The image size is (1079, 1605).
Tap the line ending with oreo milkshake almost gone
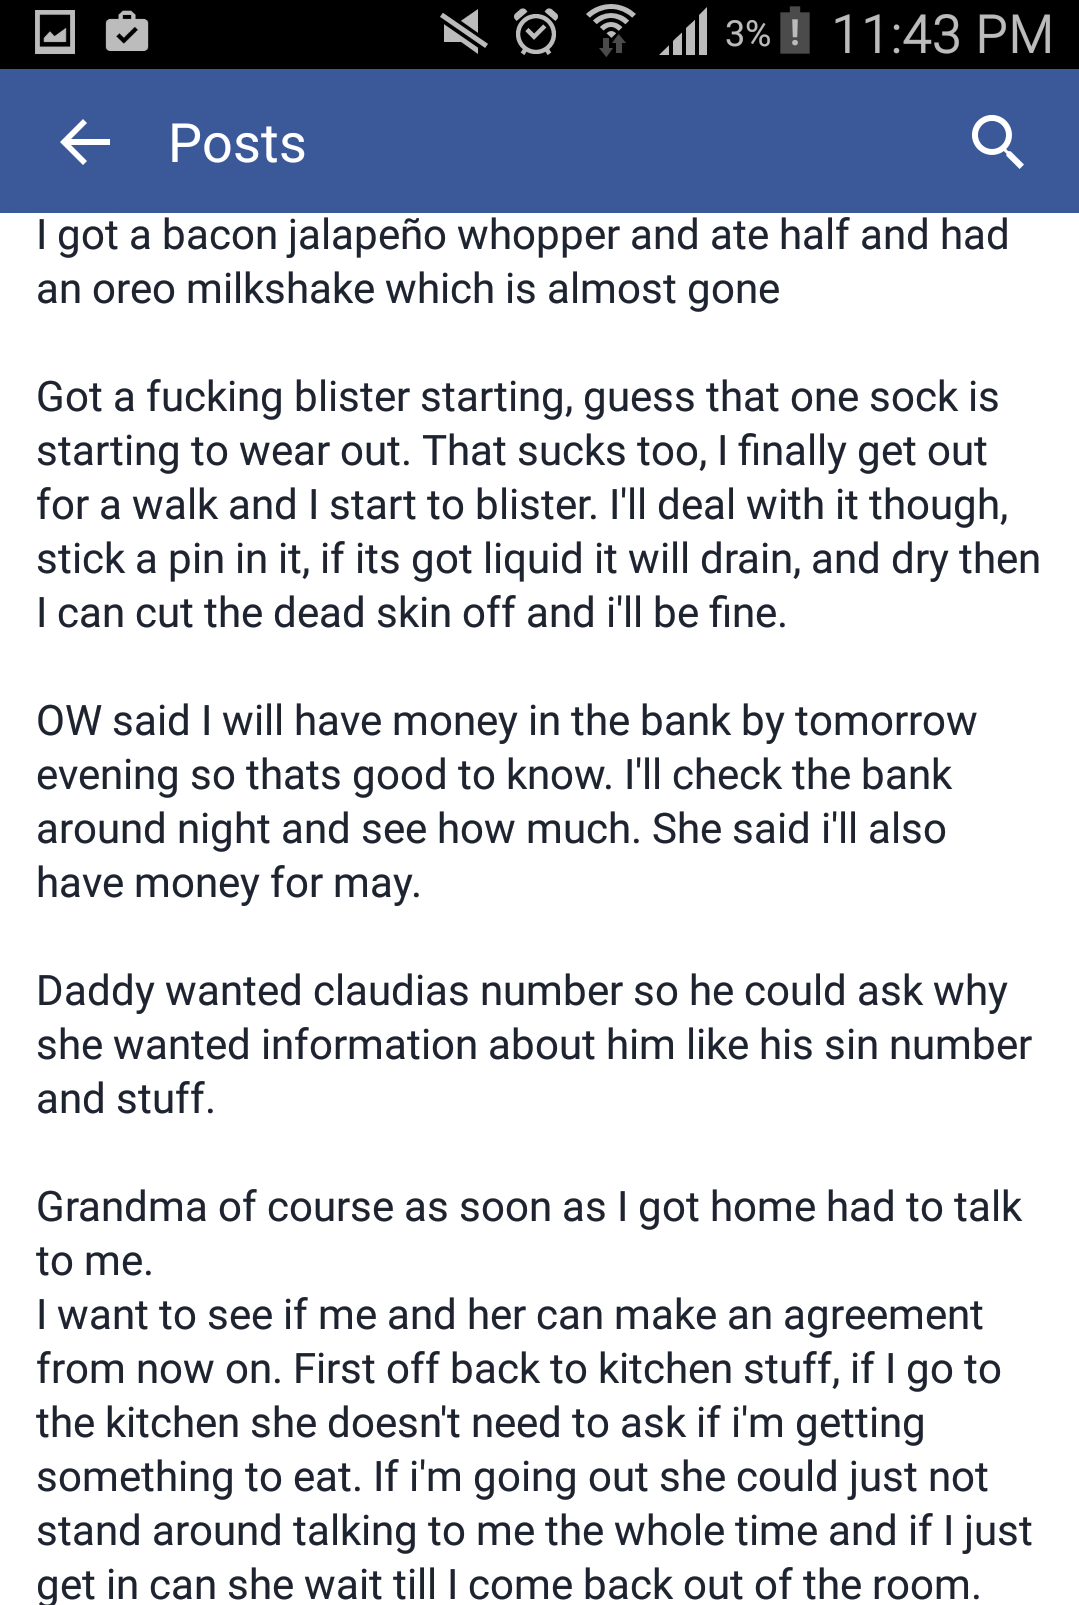pyautogui.click(x=408, y=289)
